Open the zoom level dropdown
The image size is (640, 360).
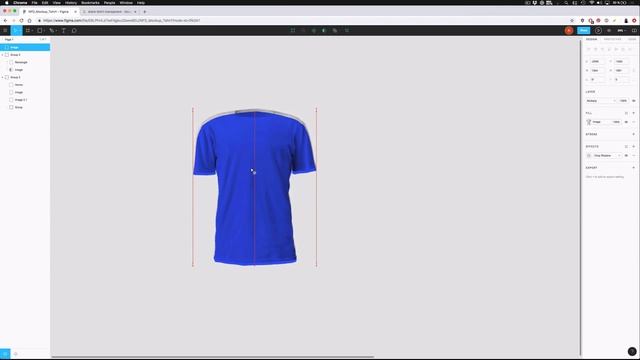tap(621, 31)
